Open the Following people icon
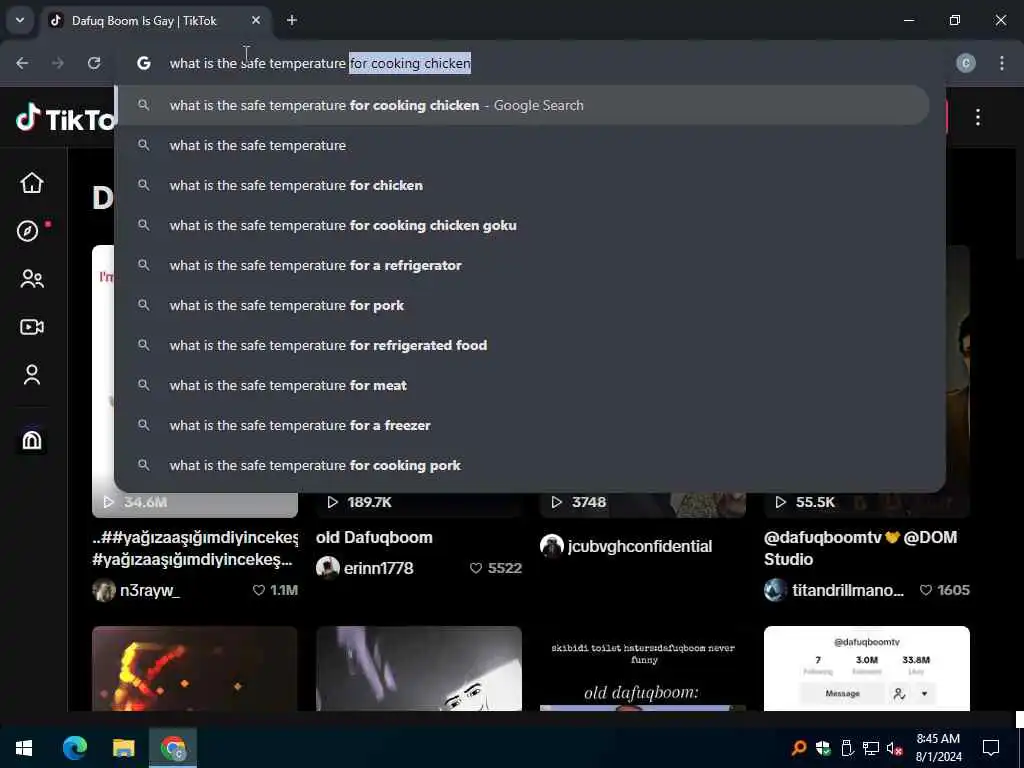This screenshot has height=768, width=1024. pos(31,279)
